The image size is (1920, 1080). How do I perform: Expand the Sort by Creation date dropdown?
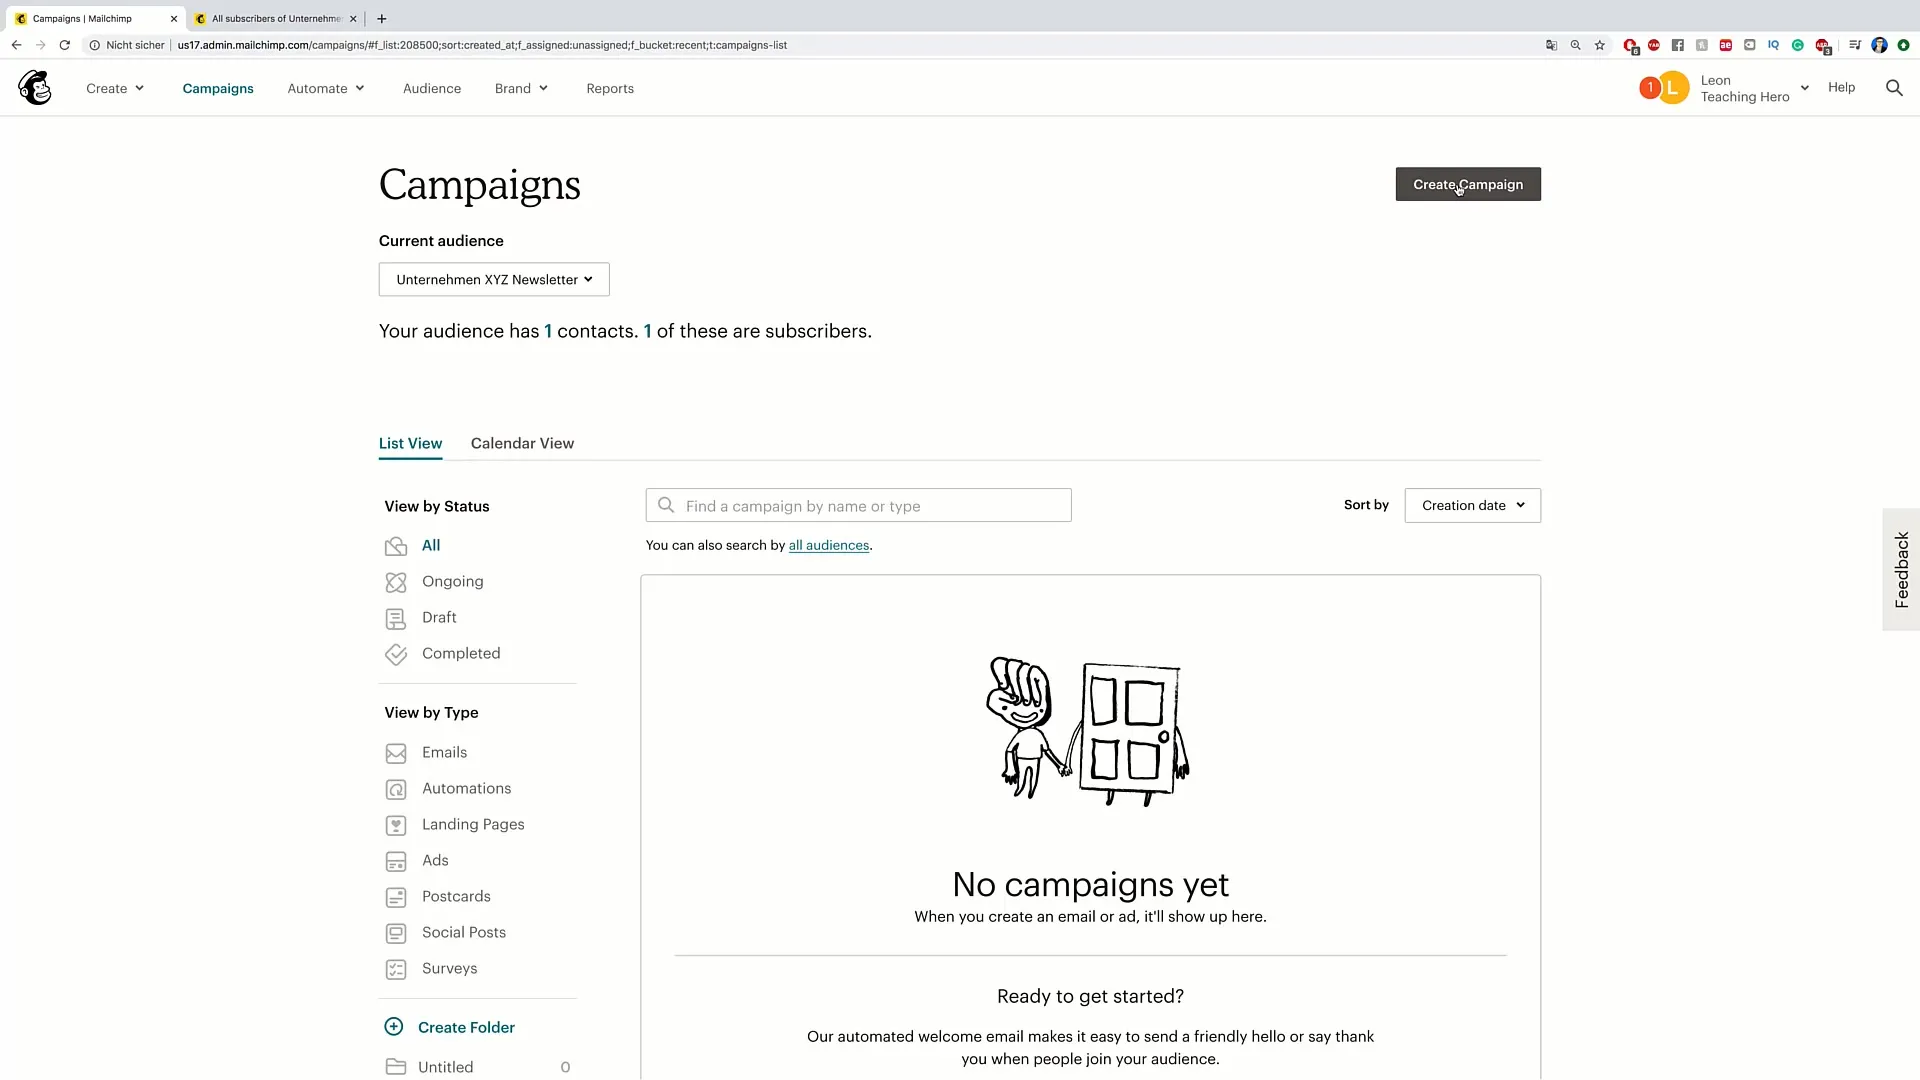click(1470, 505)
